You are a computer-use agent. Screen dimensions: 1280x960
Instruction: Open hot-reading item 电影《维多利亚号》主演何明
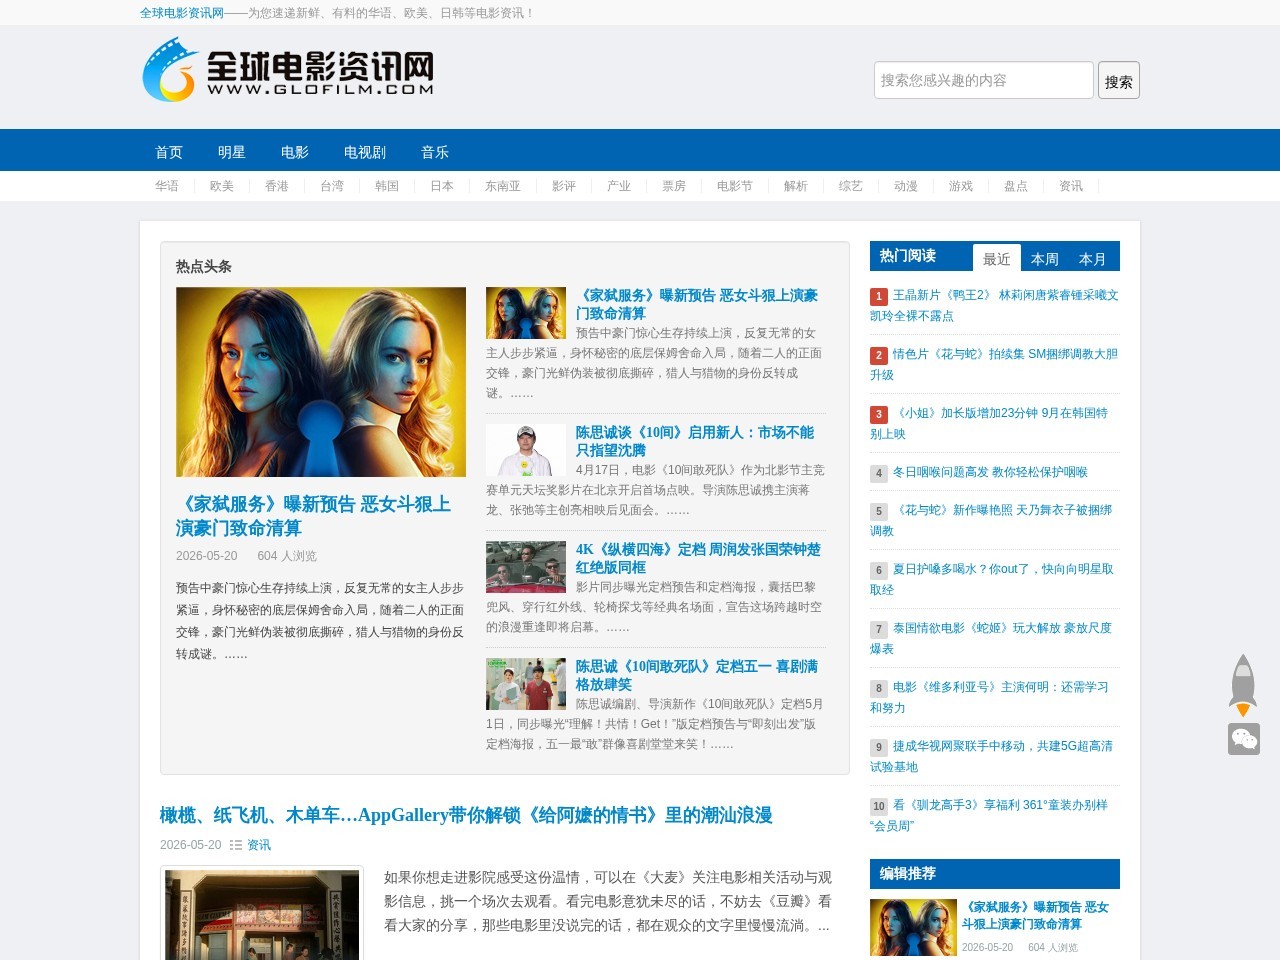pyautogui.click(x=989, y=697)
